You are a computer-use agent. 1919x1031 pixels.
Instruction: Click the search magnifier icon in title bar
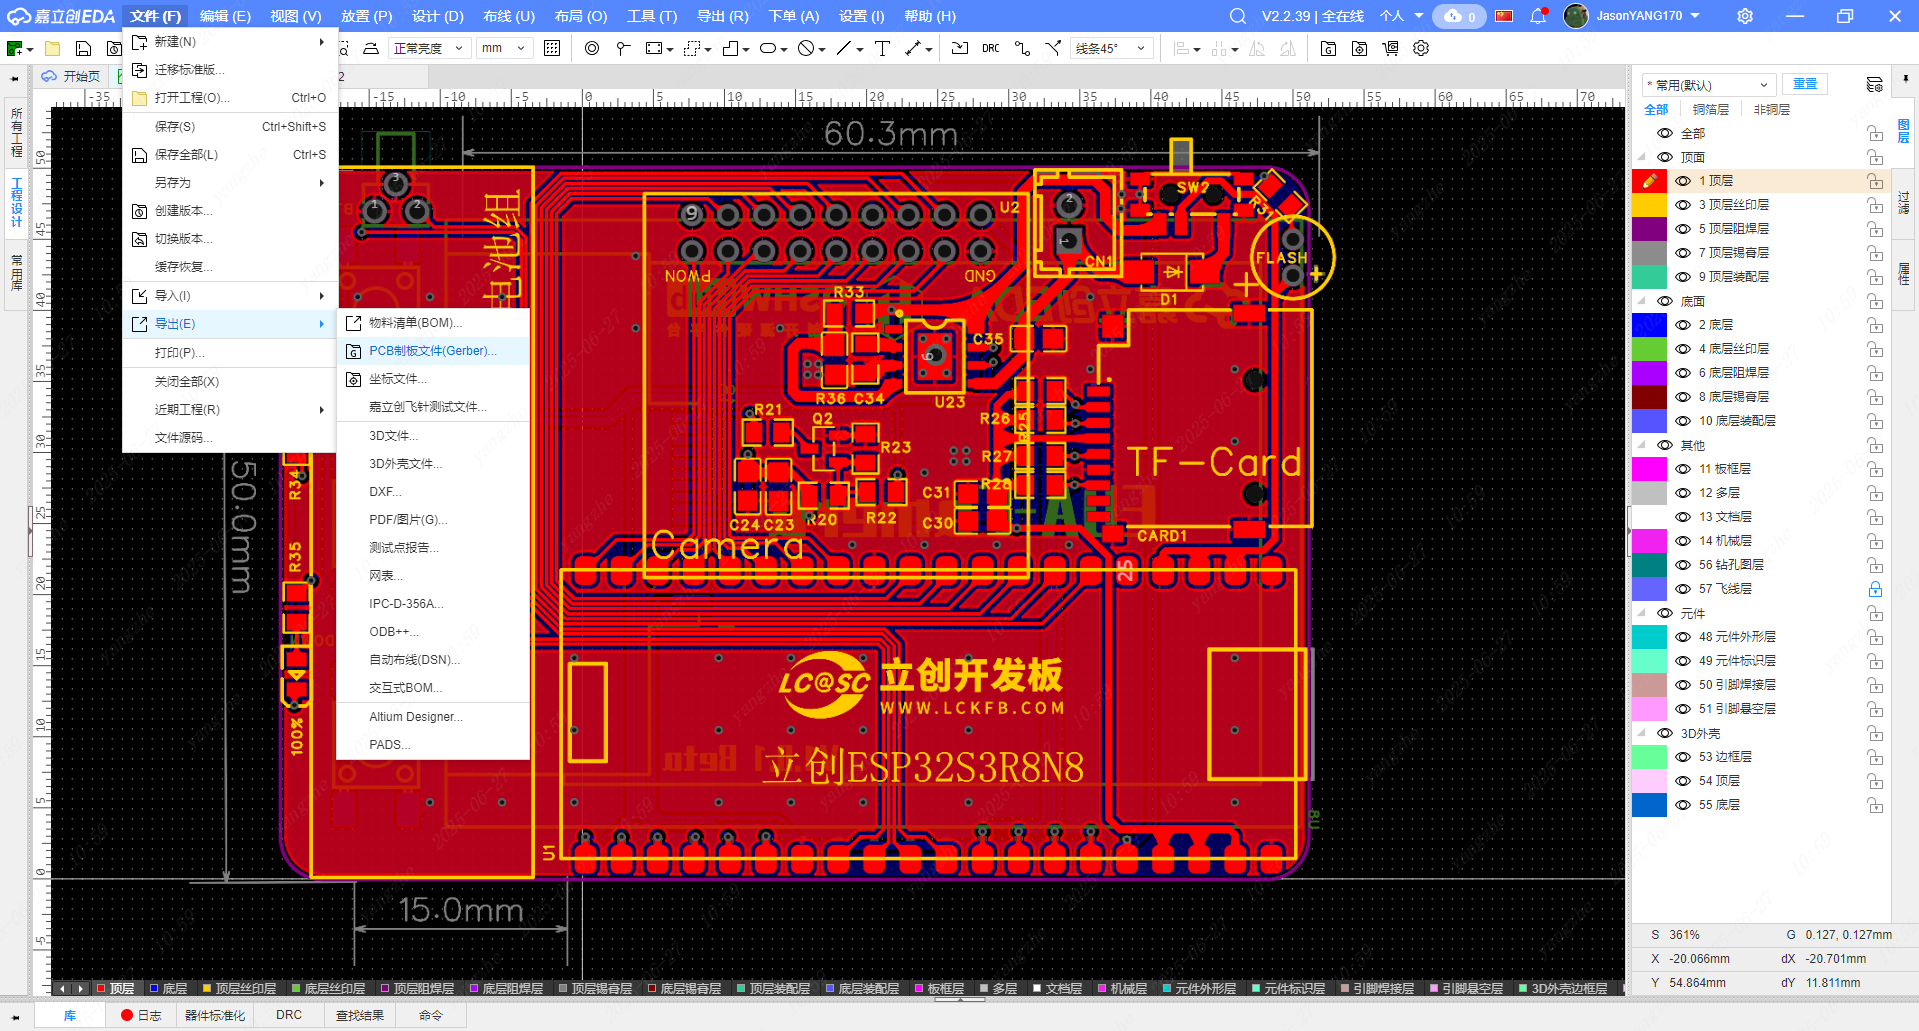coord(1238,15)
